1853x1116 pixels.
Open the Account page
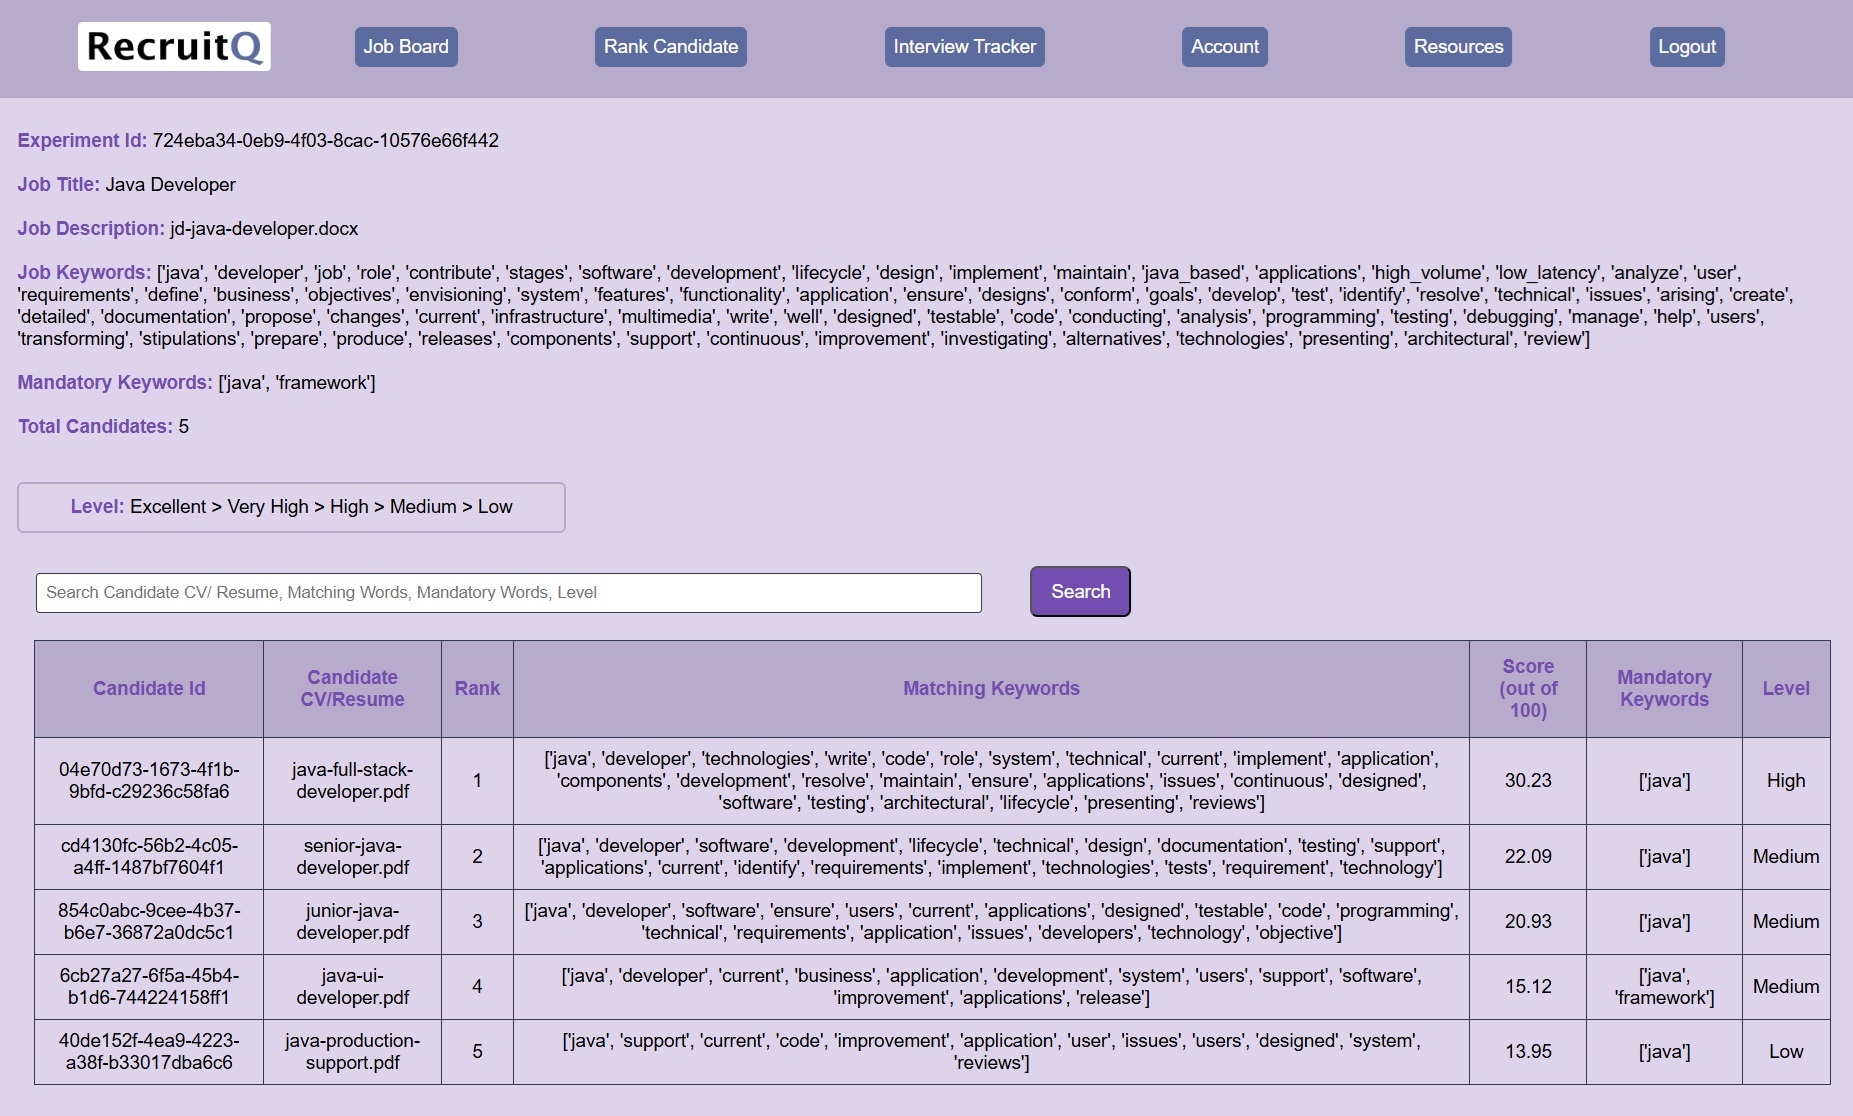1223,46
